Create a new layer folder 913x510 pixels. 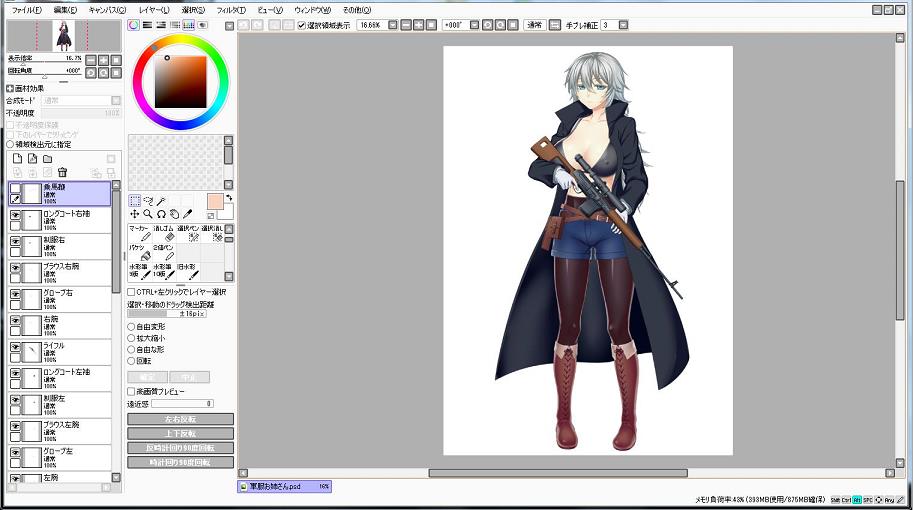click(x=47, y=158)
